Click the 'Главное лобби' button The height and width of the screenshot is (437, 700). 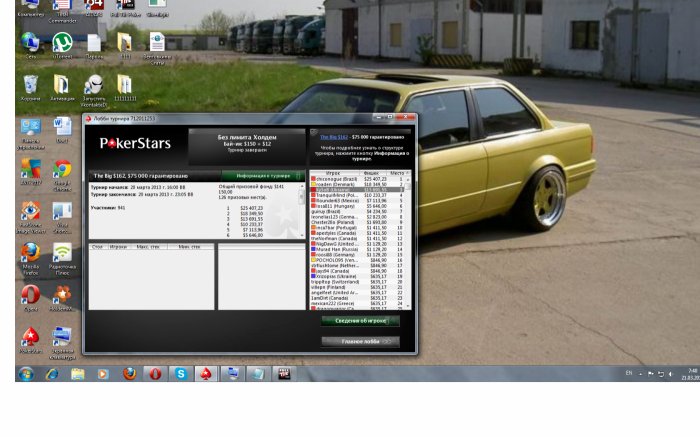[x=360, y=341]
